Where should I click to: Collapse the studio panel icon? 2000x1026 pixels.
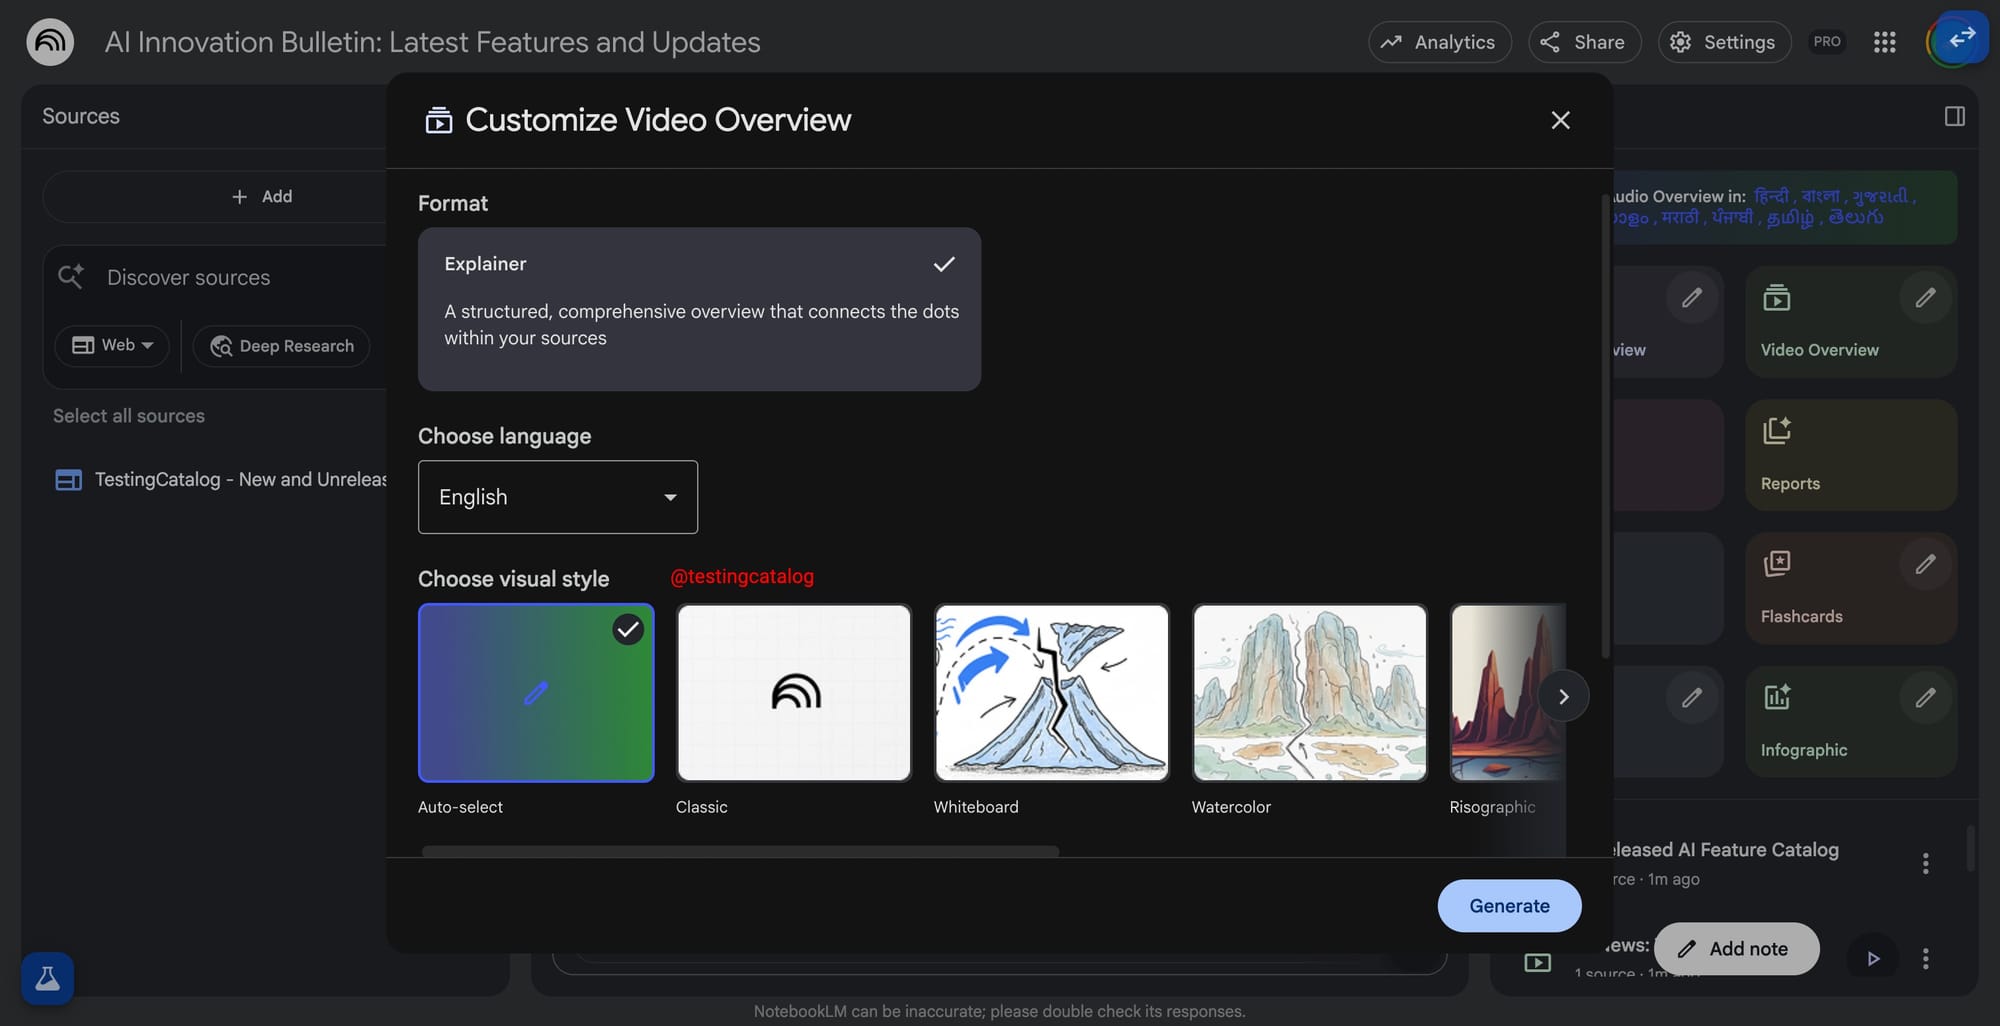1954,117
